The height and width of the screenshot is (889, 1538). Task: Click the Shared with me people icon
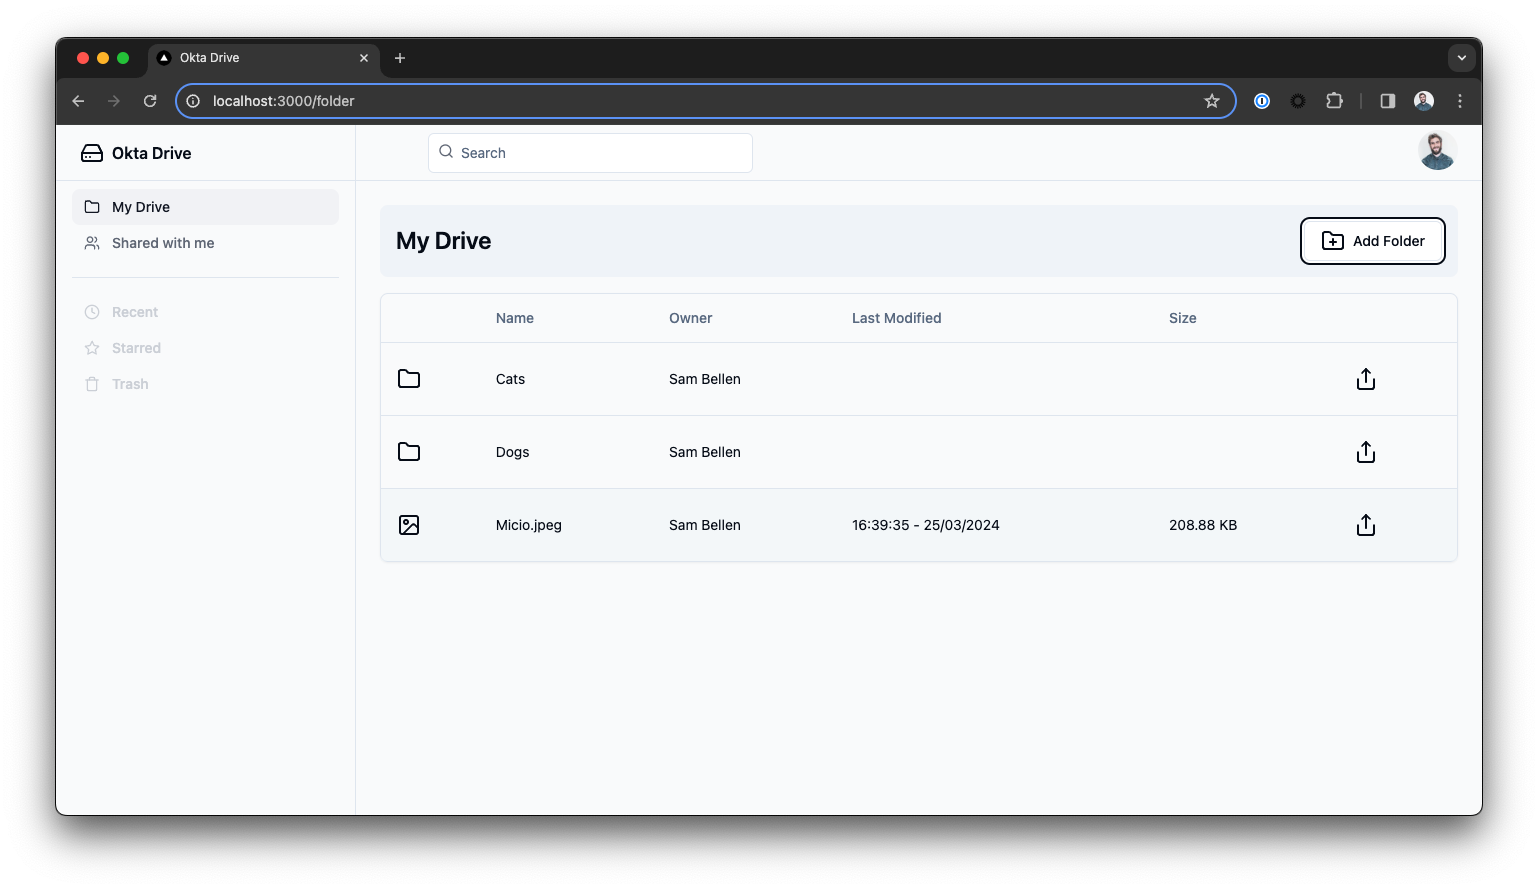(x=92, y=243)
